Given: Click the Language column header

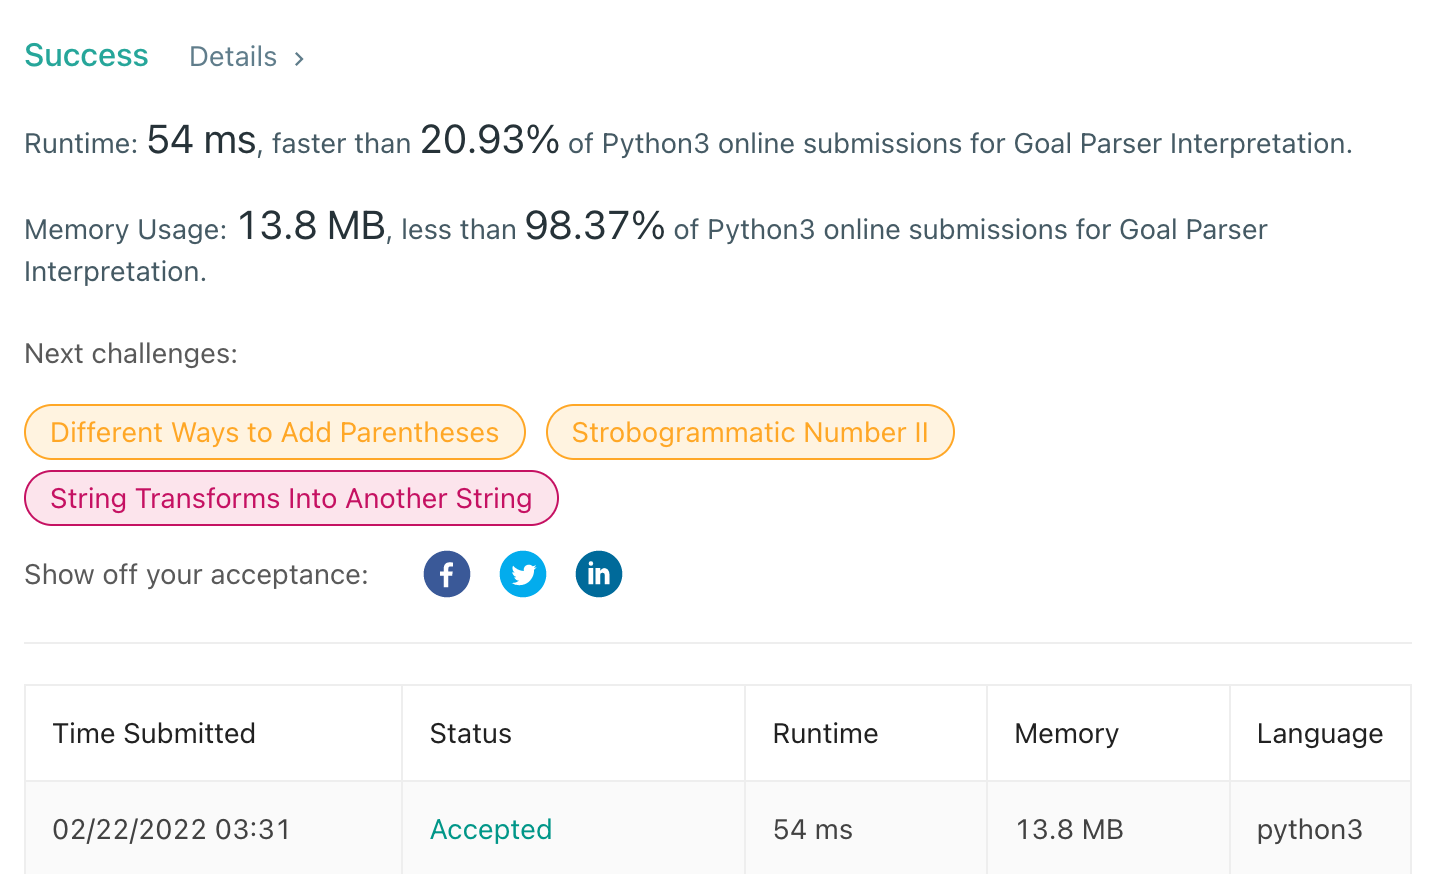Looking at the screenshot, I should [x=1319, y=733].
